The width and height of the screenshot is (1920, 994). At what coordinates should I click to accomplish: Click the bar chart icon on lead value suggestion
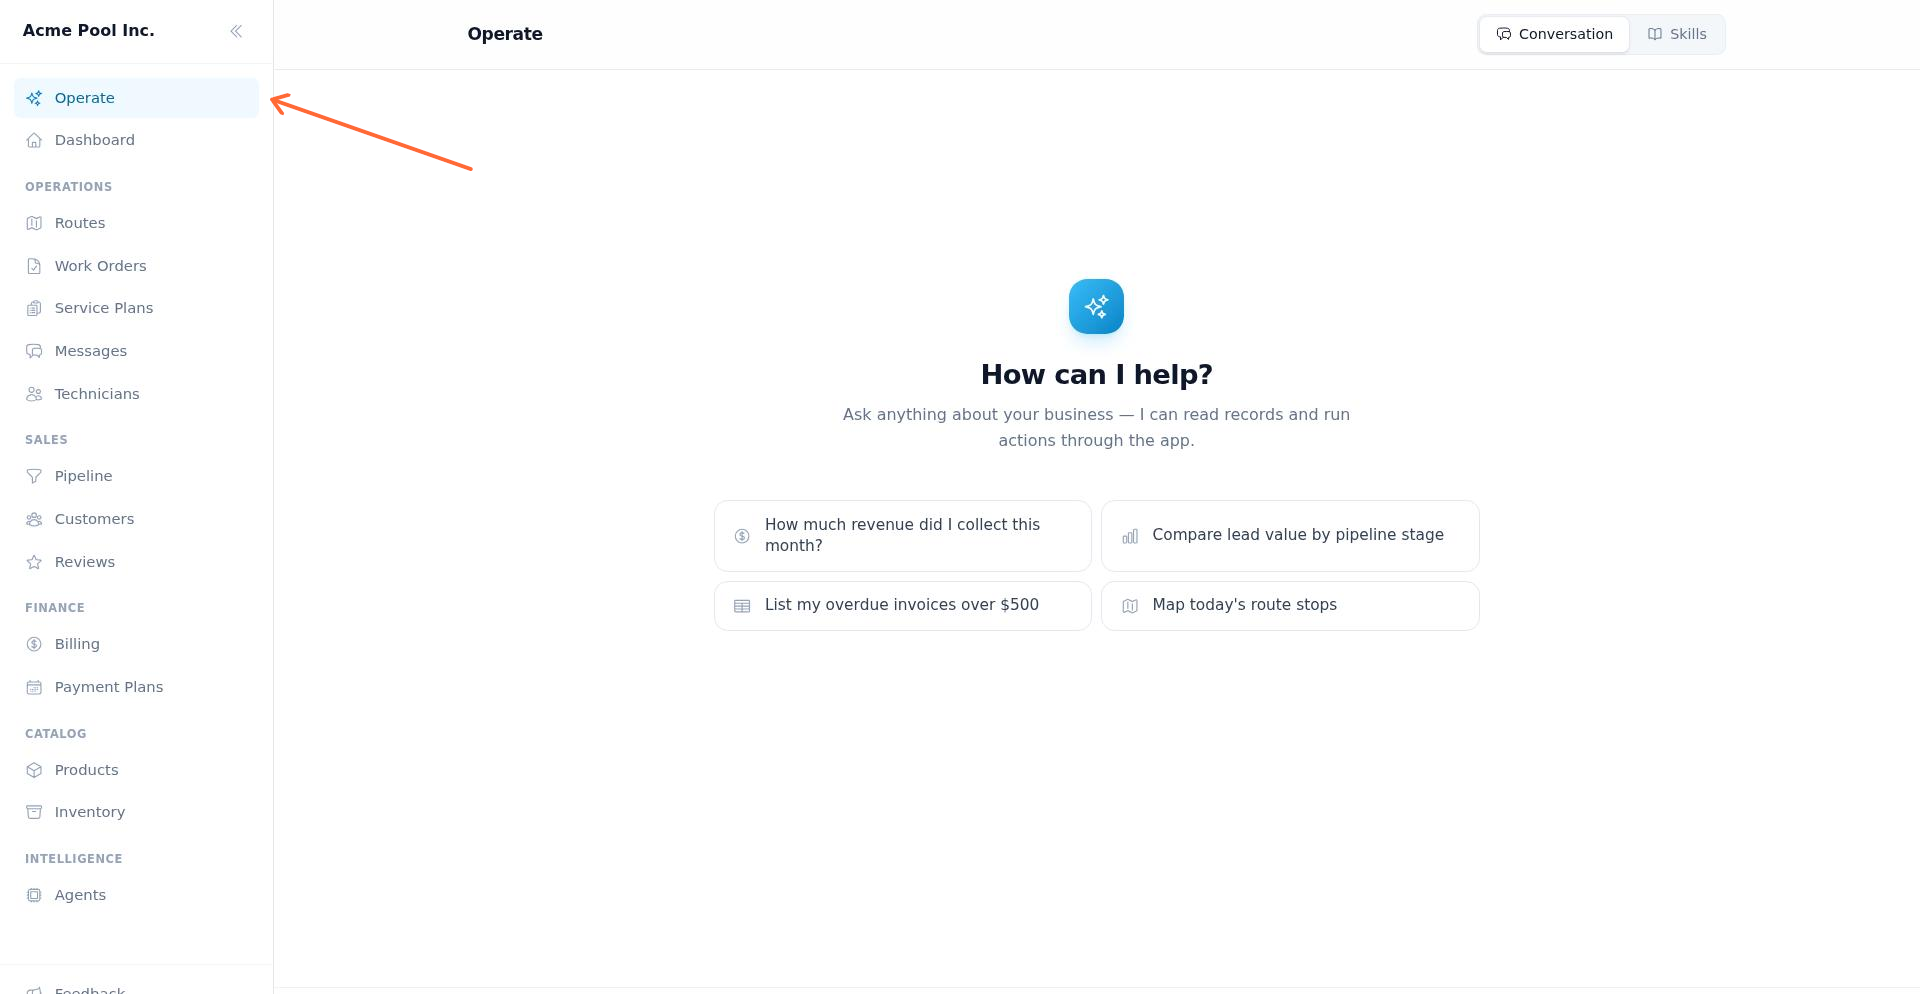1130,536
